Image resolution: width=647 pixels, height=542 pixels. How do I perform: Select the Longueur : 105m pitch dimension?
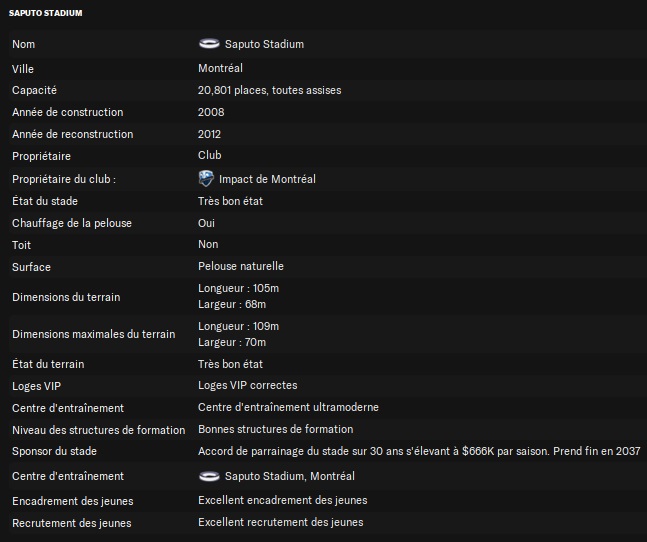click(x=238, y=288)
